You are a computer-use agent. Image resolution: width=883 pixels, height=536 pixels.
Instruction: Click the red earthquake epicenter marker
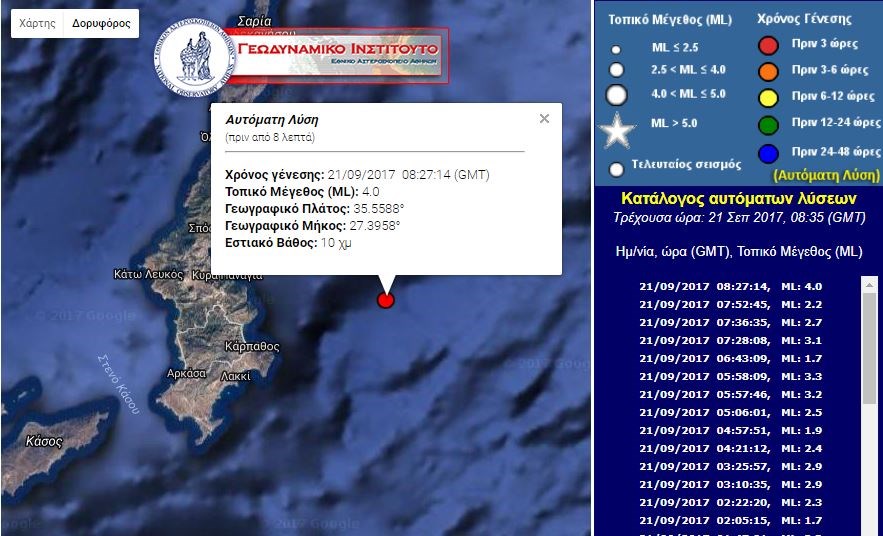386,300
